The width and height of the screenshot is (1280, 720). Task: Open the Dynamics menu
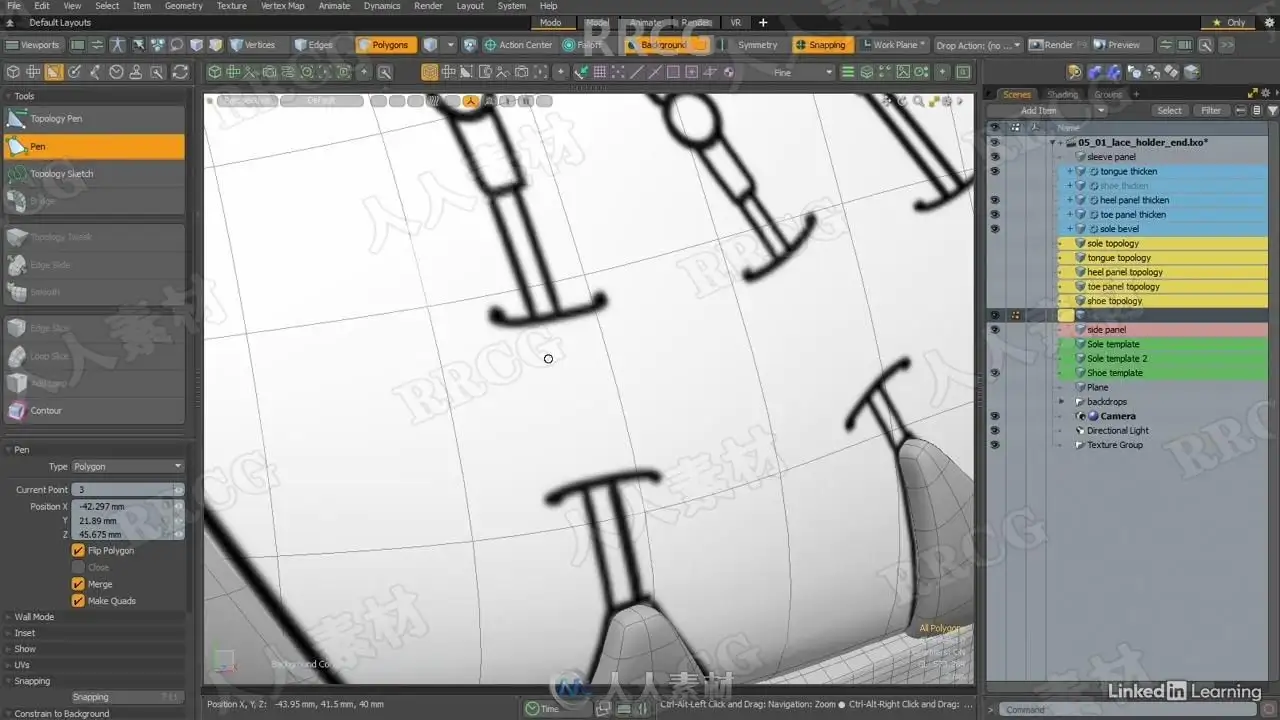coord(382,6)
